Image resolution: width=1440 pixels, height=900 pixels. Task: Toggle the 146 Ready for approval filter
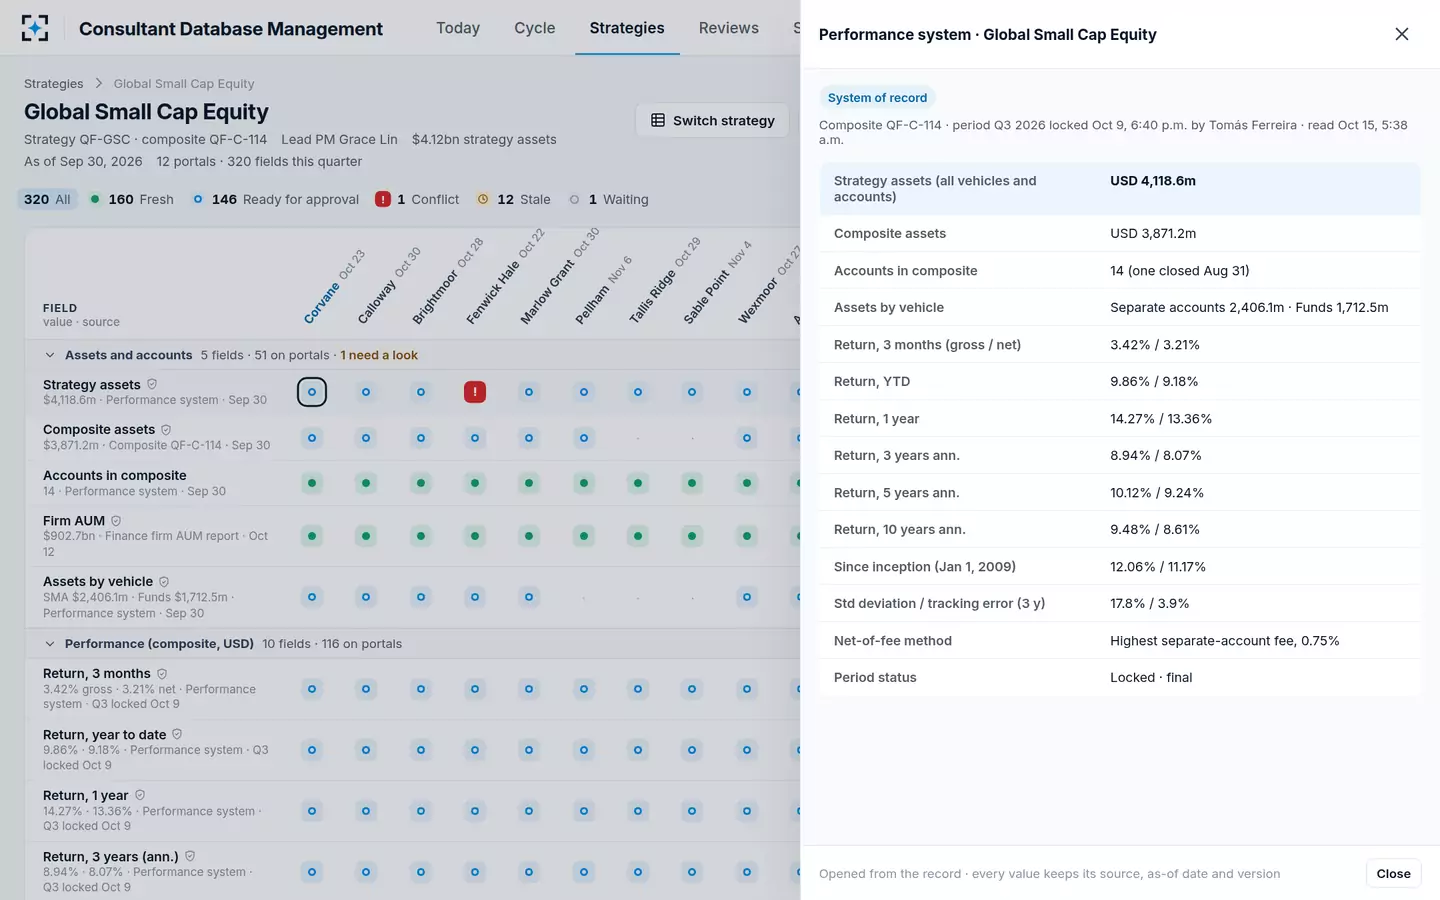click(x=276, y=199)
